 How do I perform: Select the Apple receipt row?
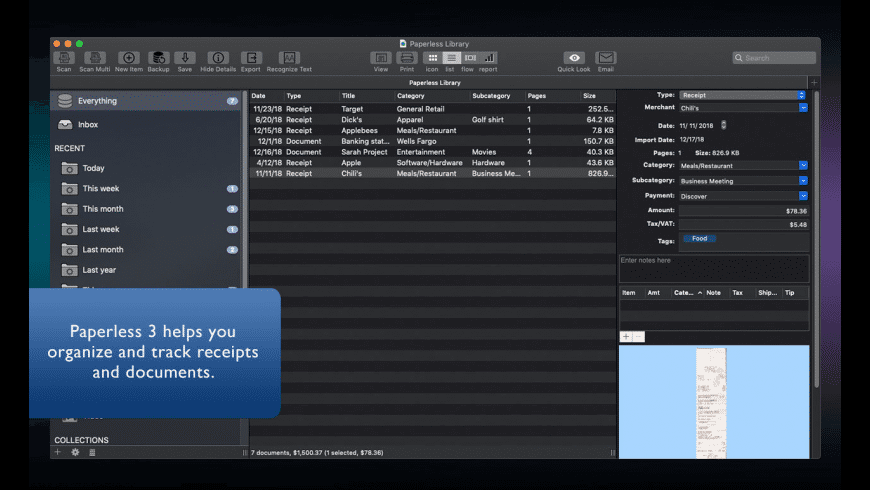(x=433, y=163)
